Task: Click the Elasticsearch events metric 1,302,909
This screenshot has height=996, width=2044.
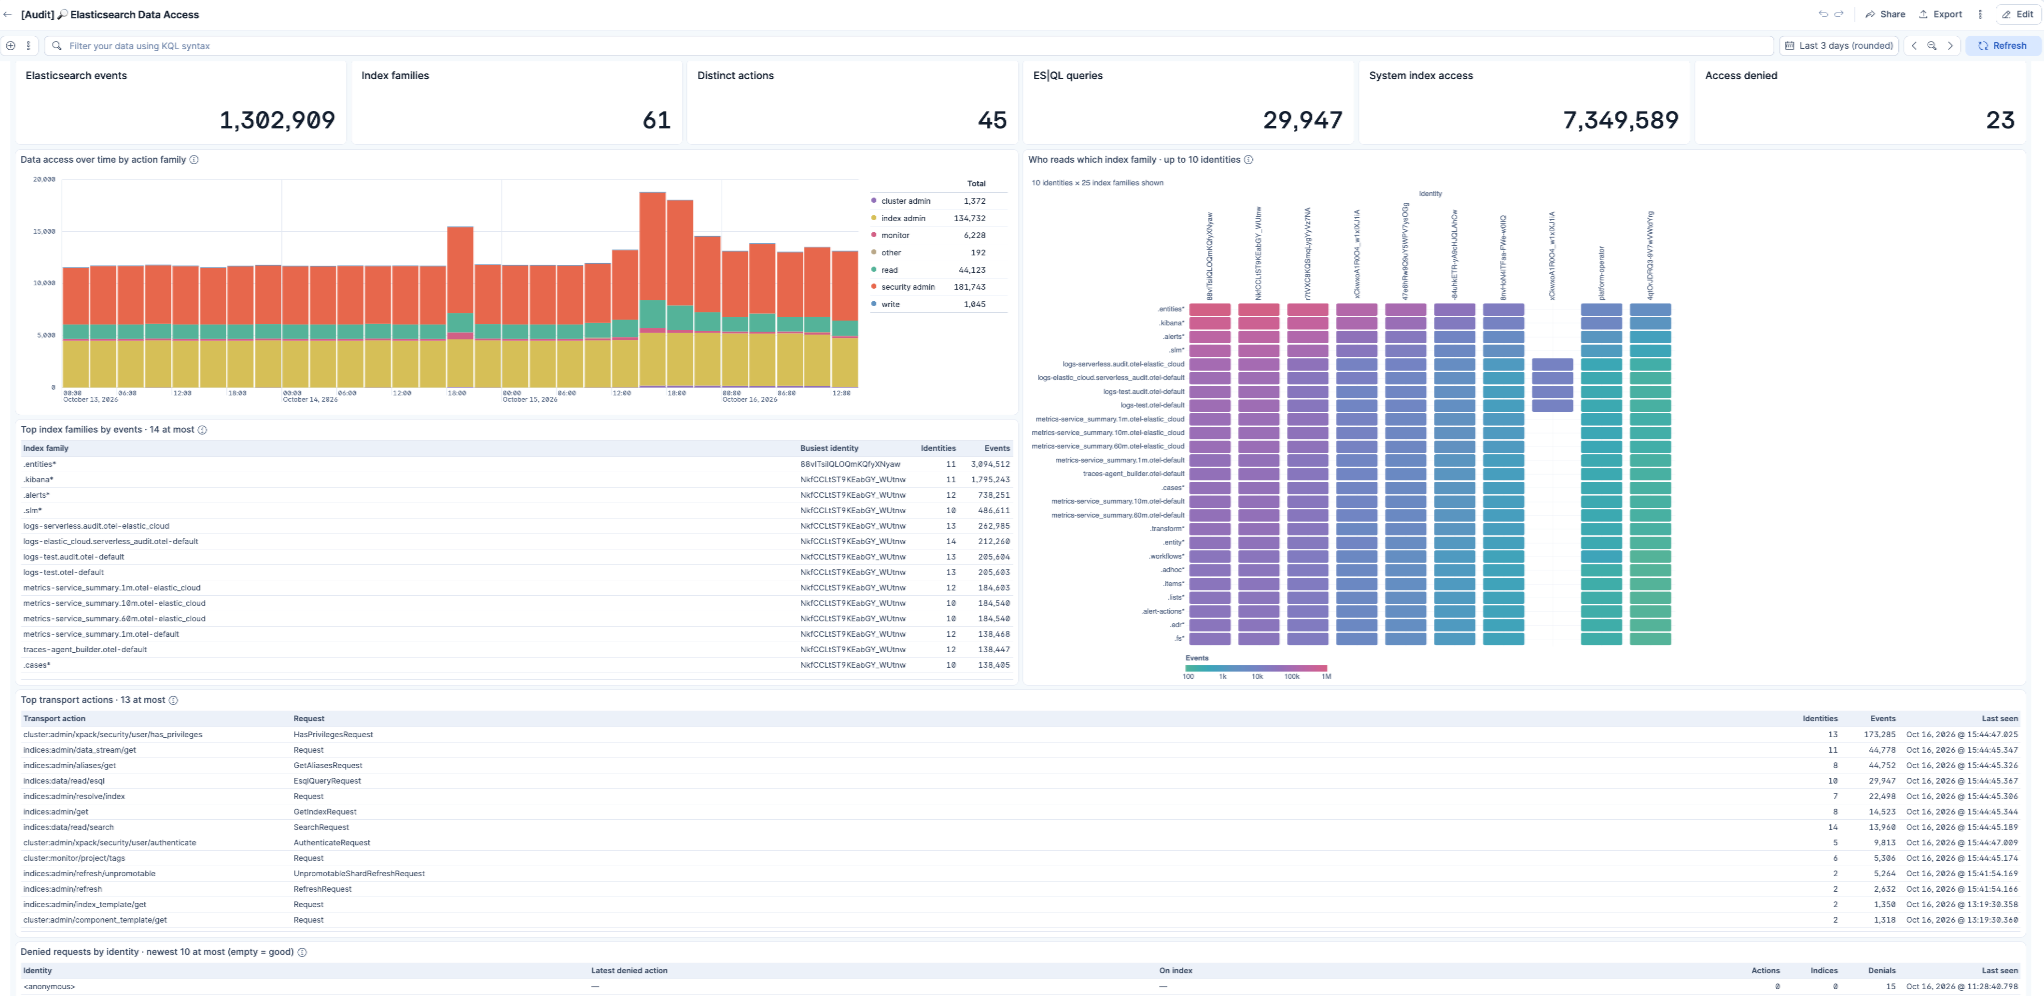Action: point(277,120)
